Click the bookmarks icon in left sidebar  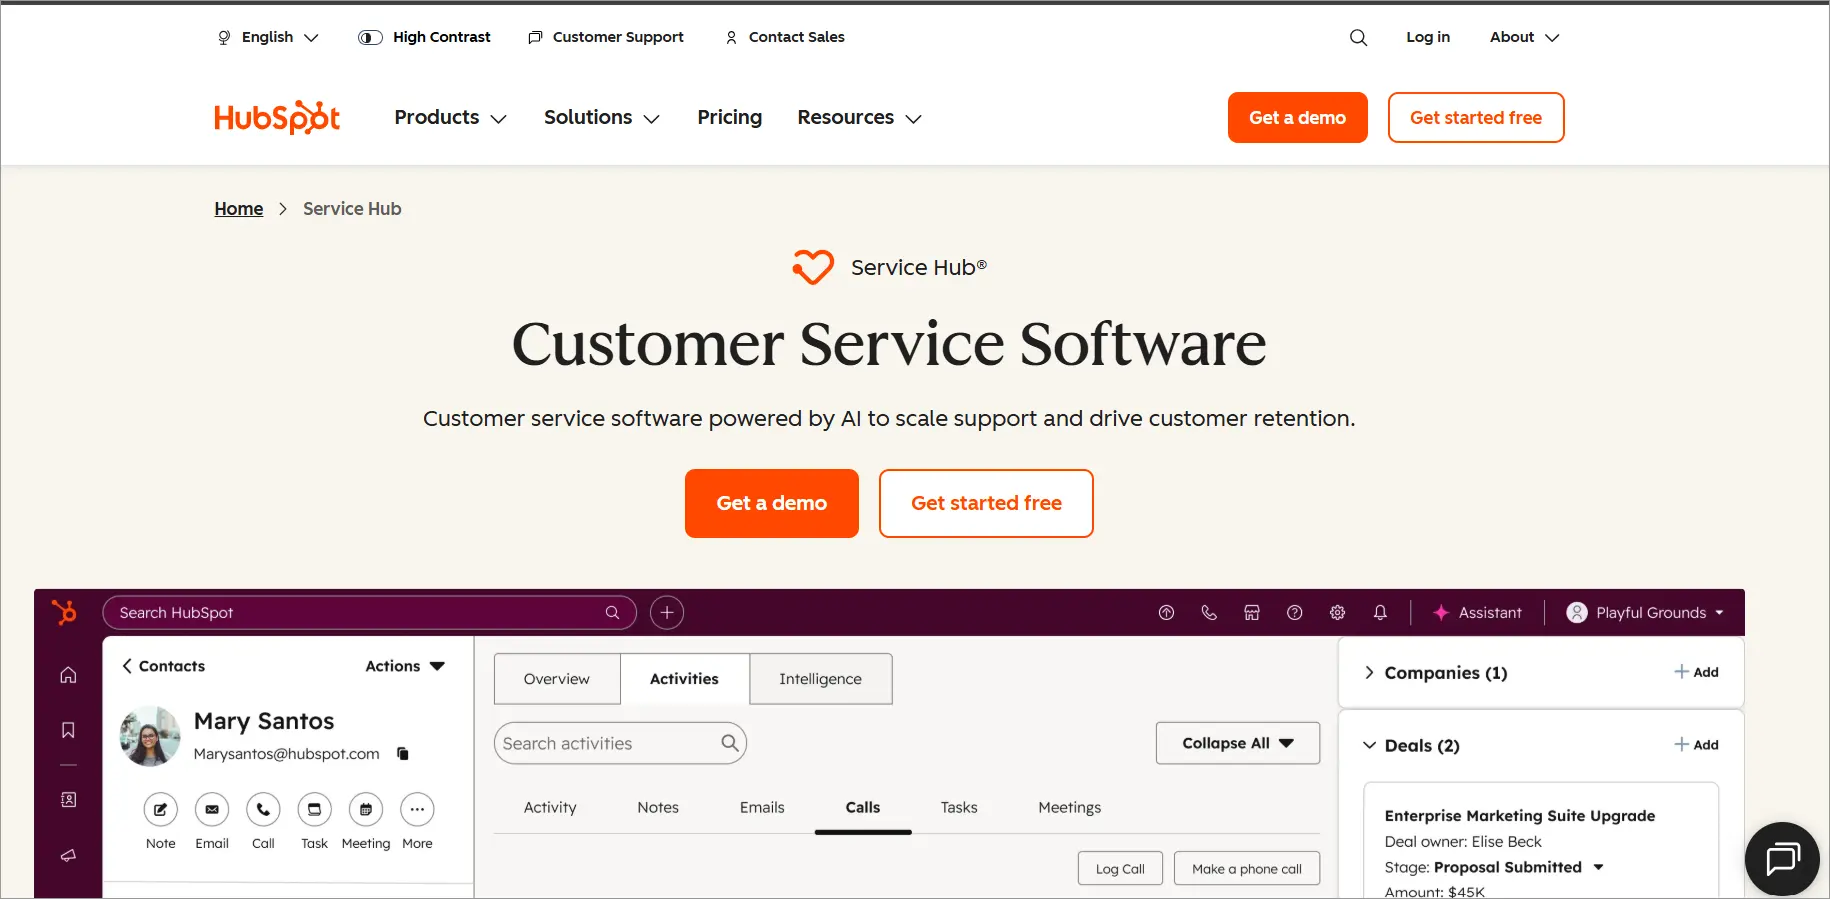click(x=68, y=730)
